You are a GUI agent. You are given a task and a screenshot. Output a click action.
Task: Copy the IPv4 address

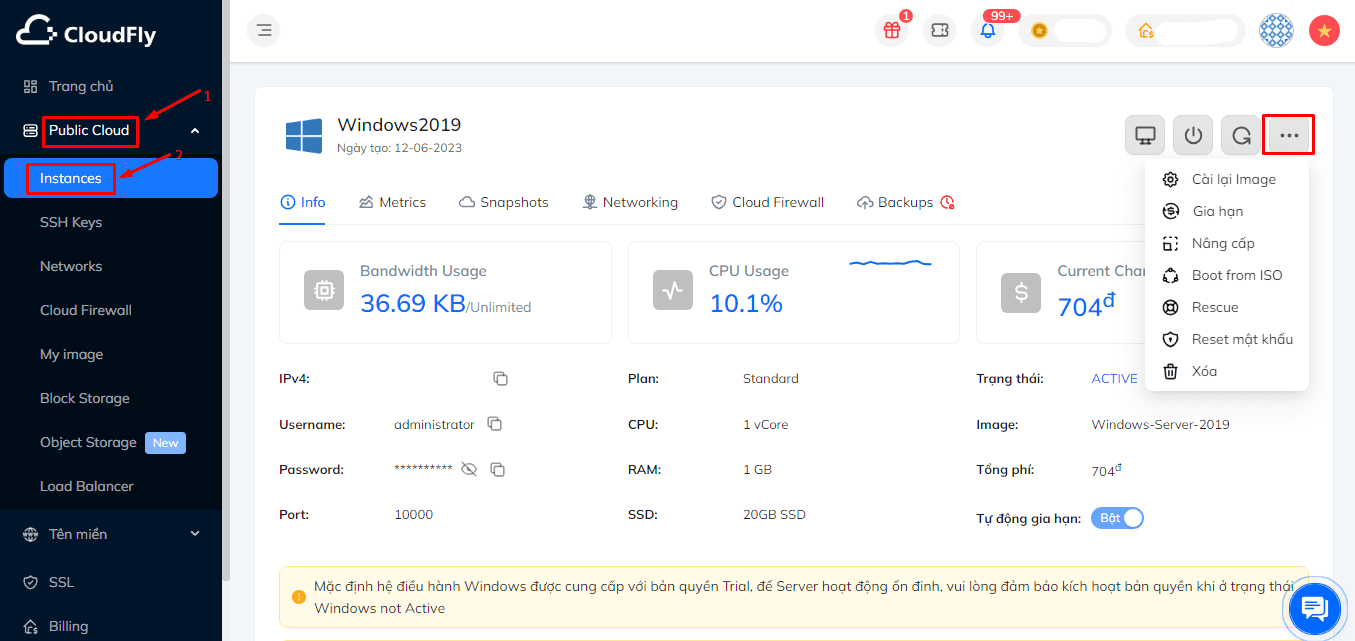click(x=500, y=379)
